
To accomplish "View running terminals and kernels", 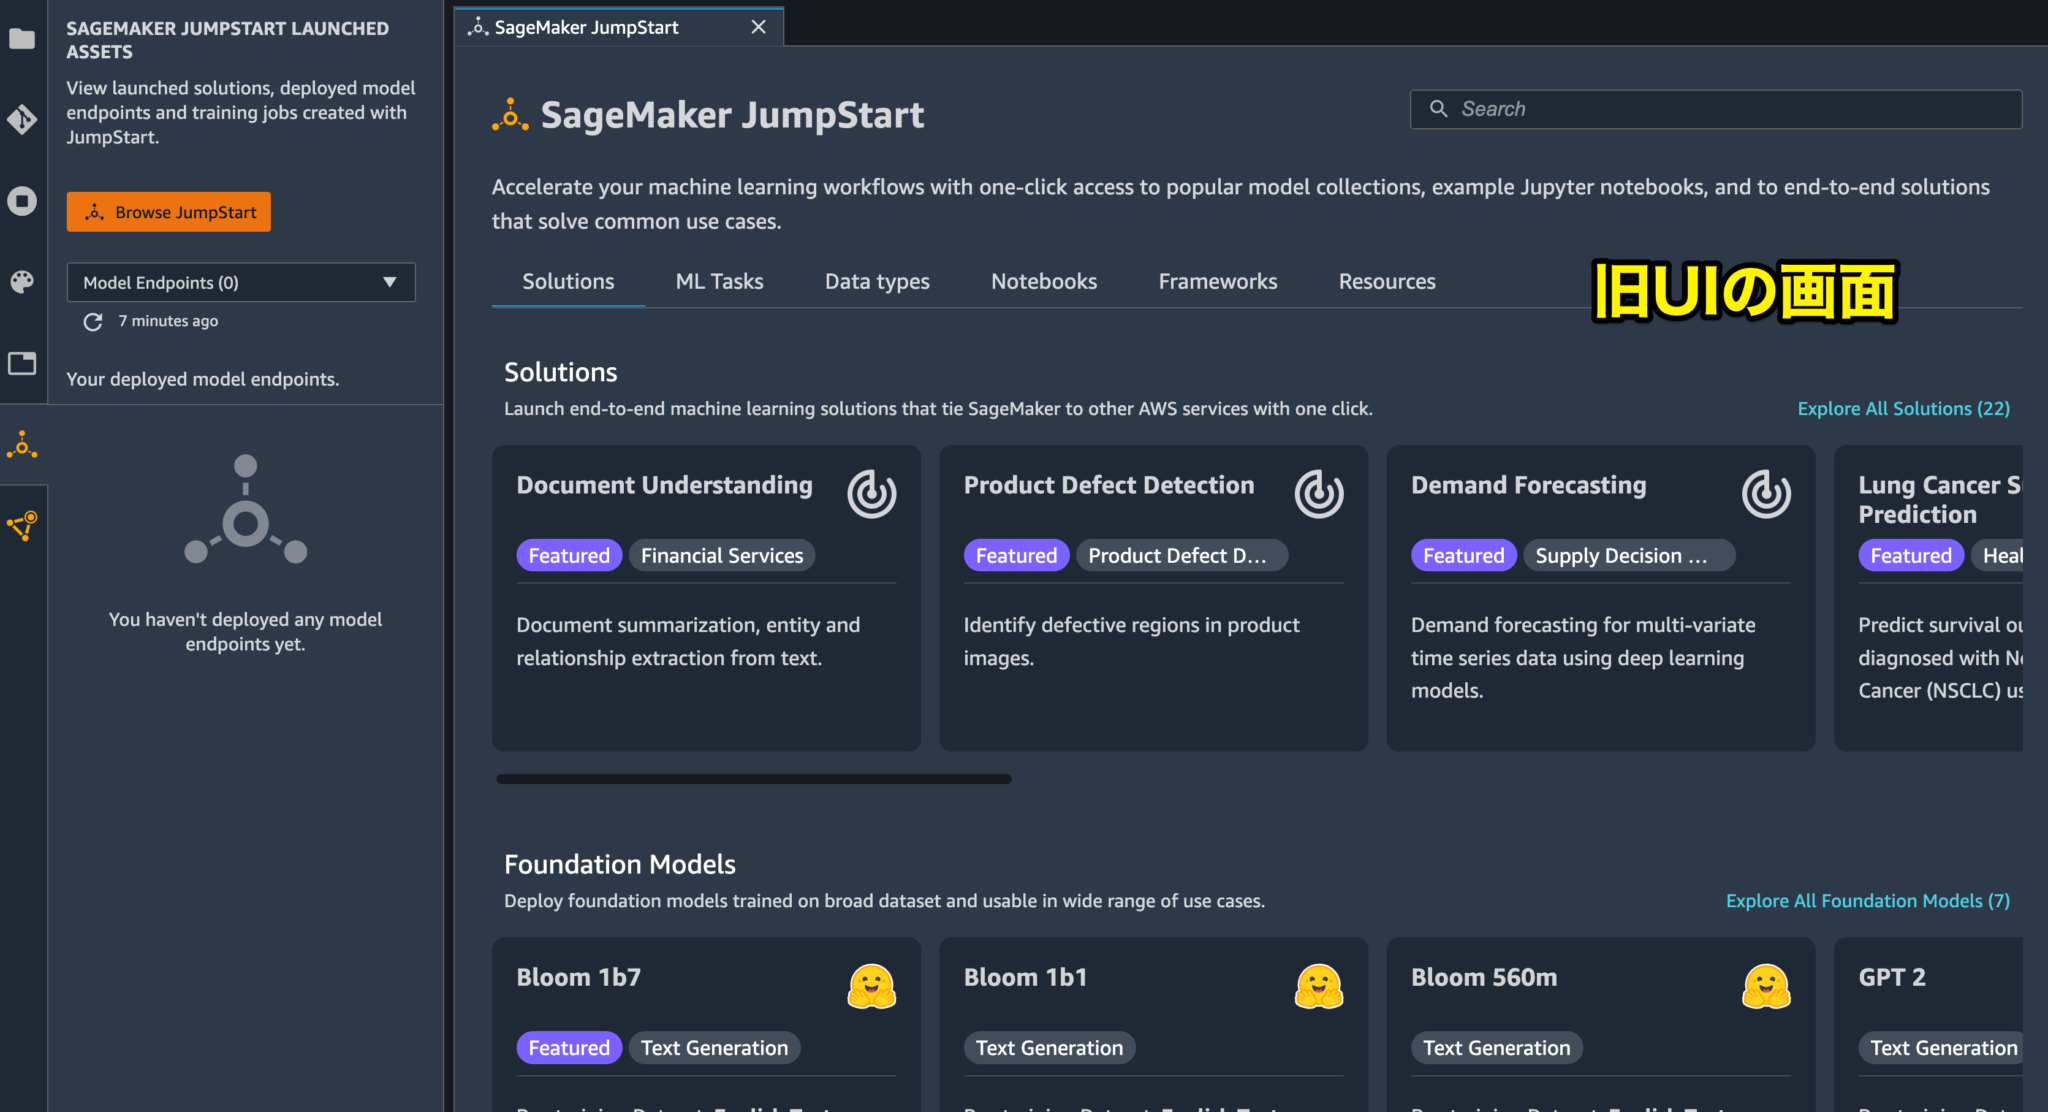I will point(22,201).
